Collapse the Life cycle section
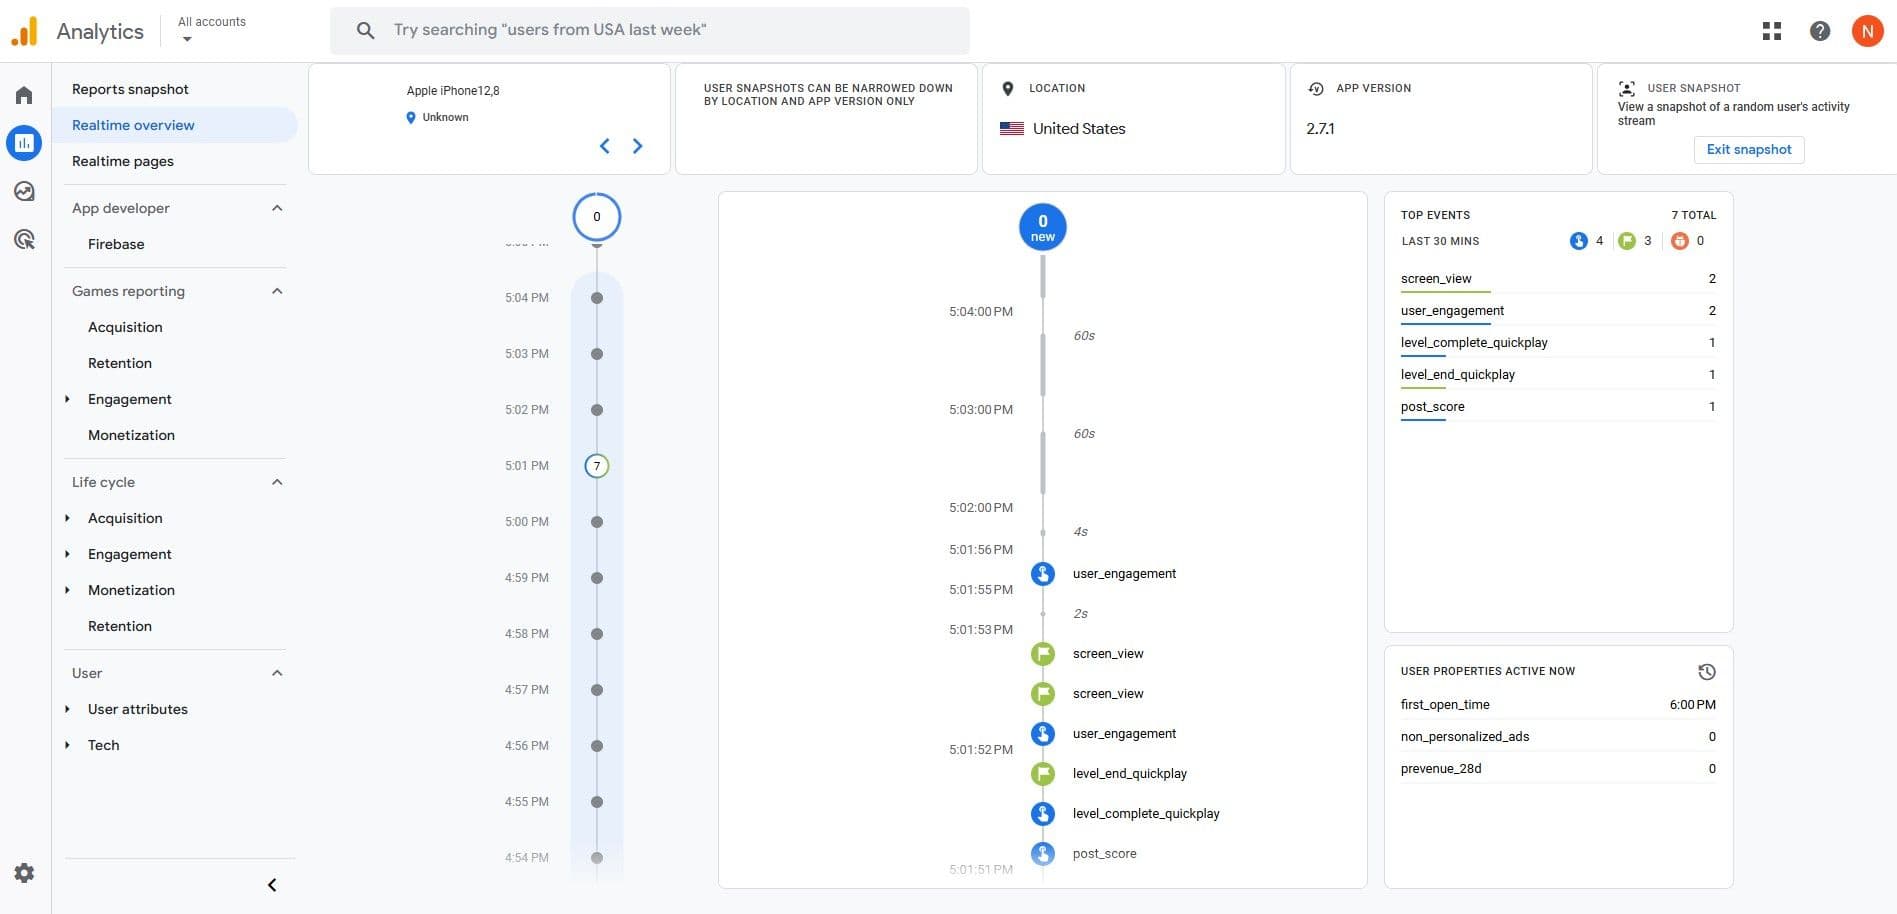1897x914 pixels. (x=277, y=482)
